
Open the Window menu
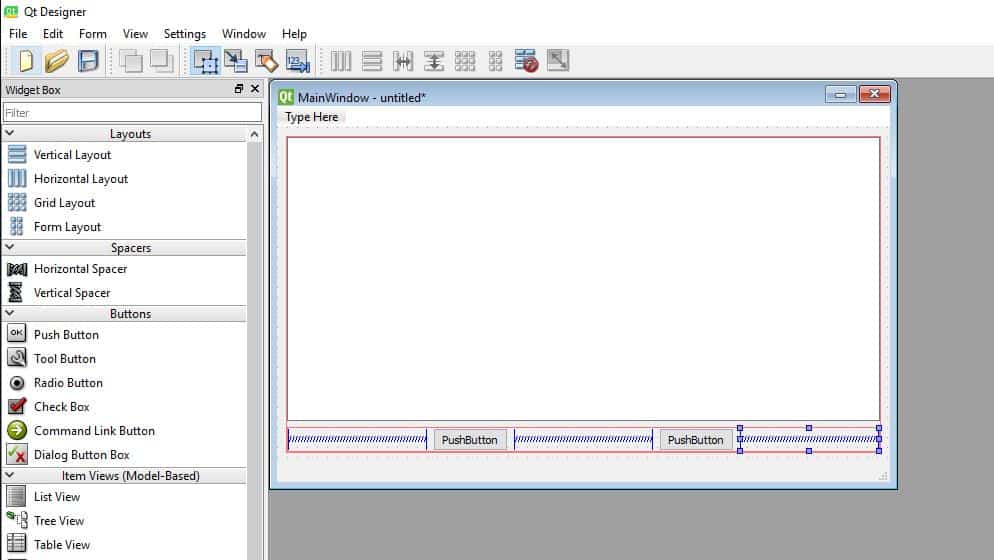click(x=243, y=34)
